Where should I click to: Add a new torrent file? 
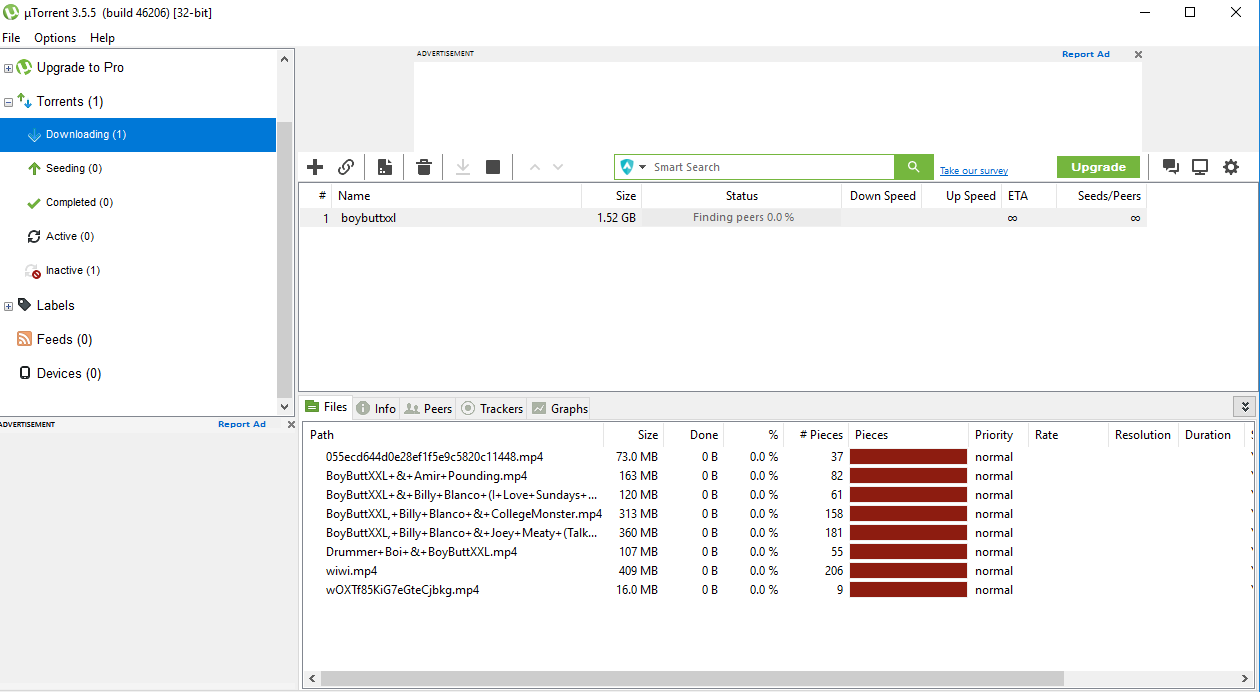click(x=315, y=167)
